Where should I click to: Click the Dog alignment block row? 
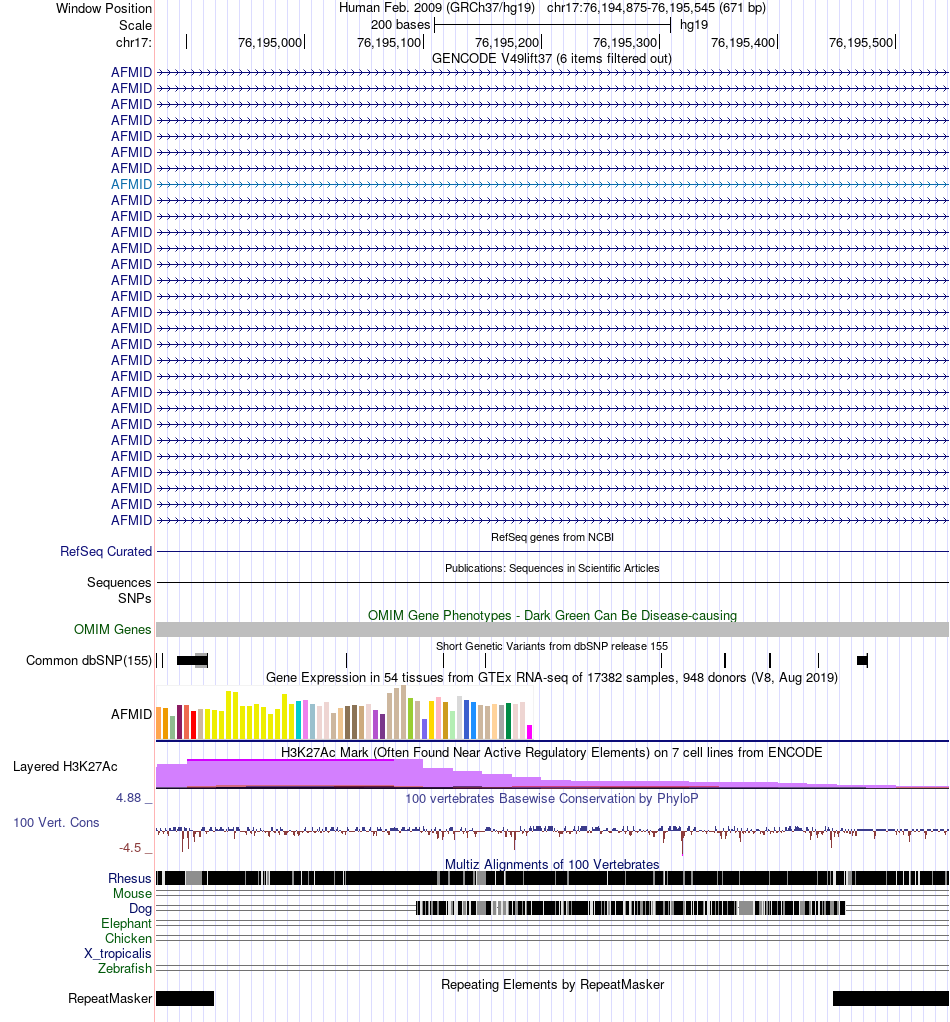coord(630,908)
